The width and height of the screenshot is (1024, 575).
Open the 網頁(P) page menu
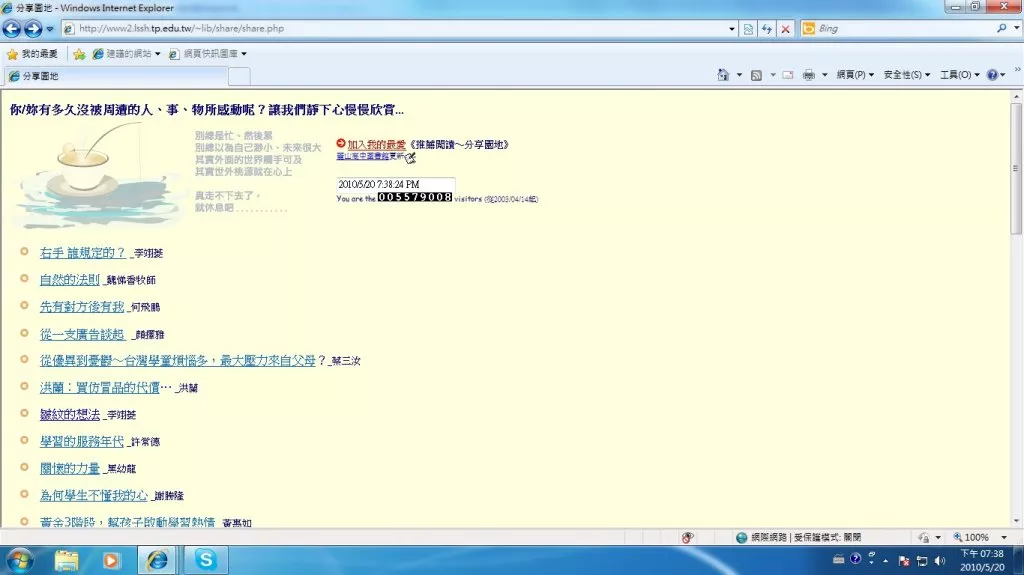tap(855, 75)
